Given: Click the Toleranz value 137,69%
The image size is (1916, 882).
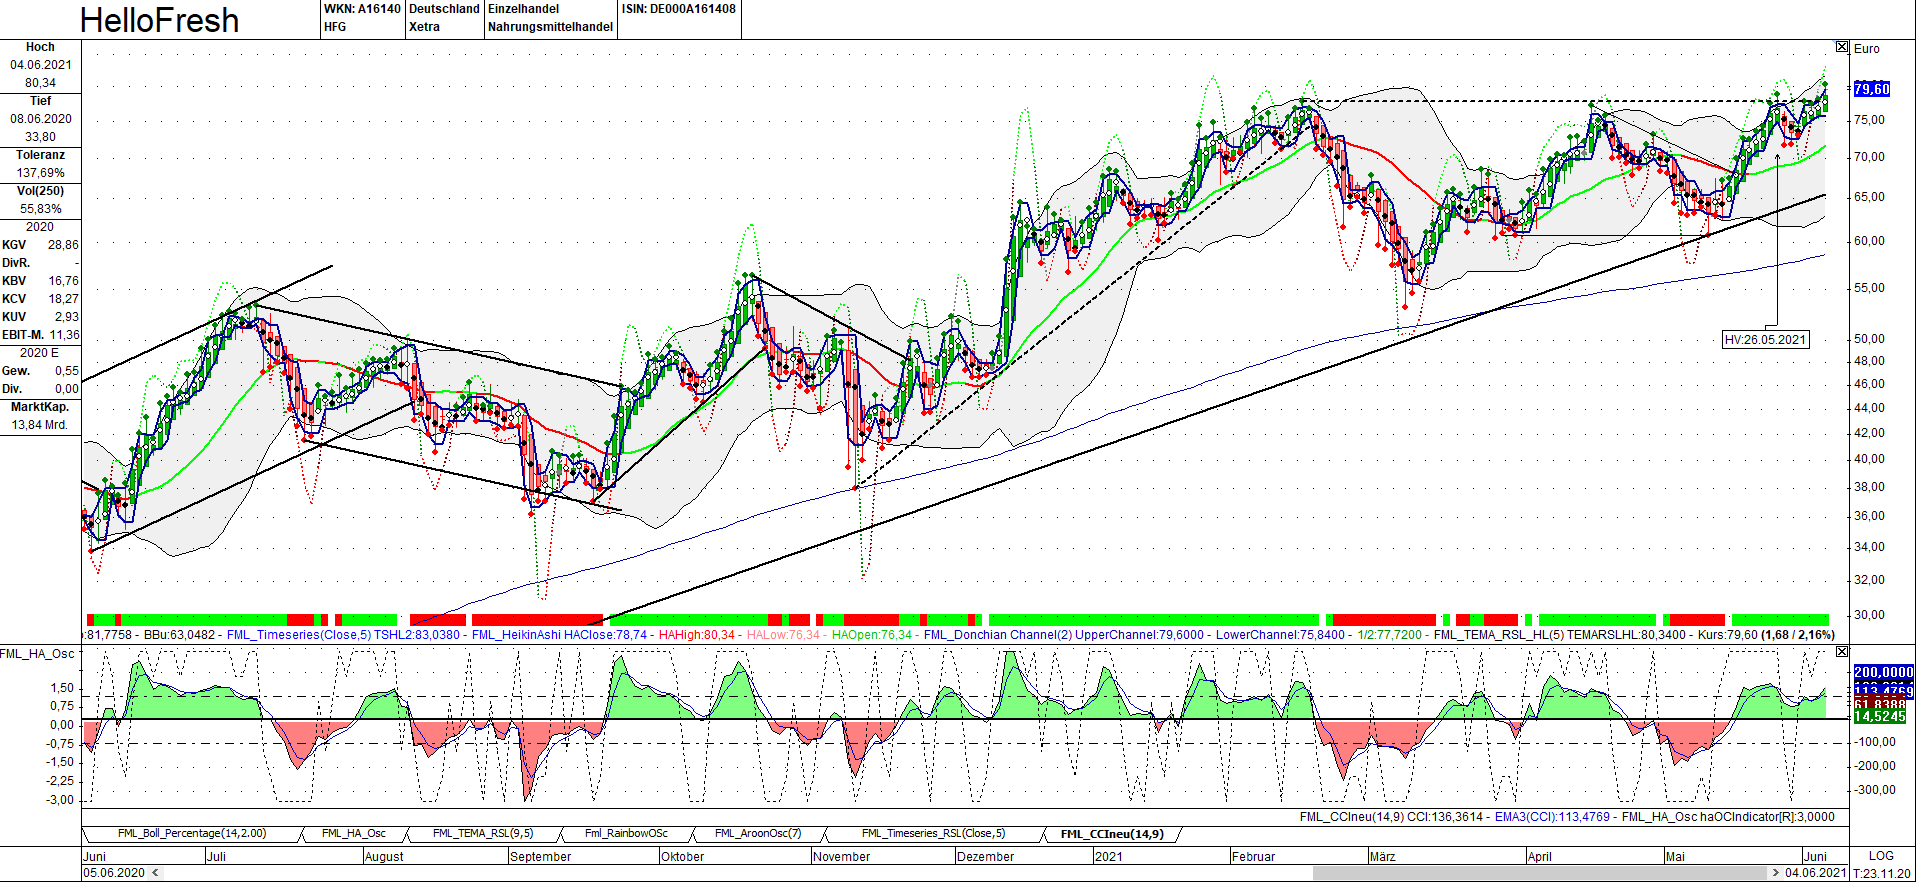Looking at the screenshot, I should (x=40, y=173).
